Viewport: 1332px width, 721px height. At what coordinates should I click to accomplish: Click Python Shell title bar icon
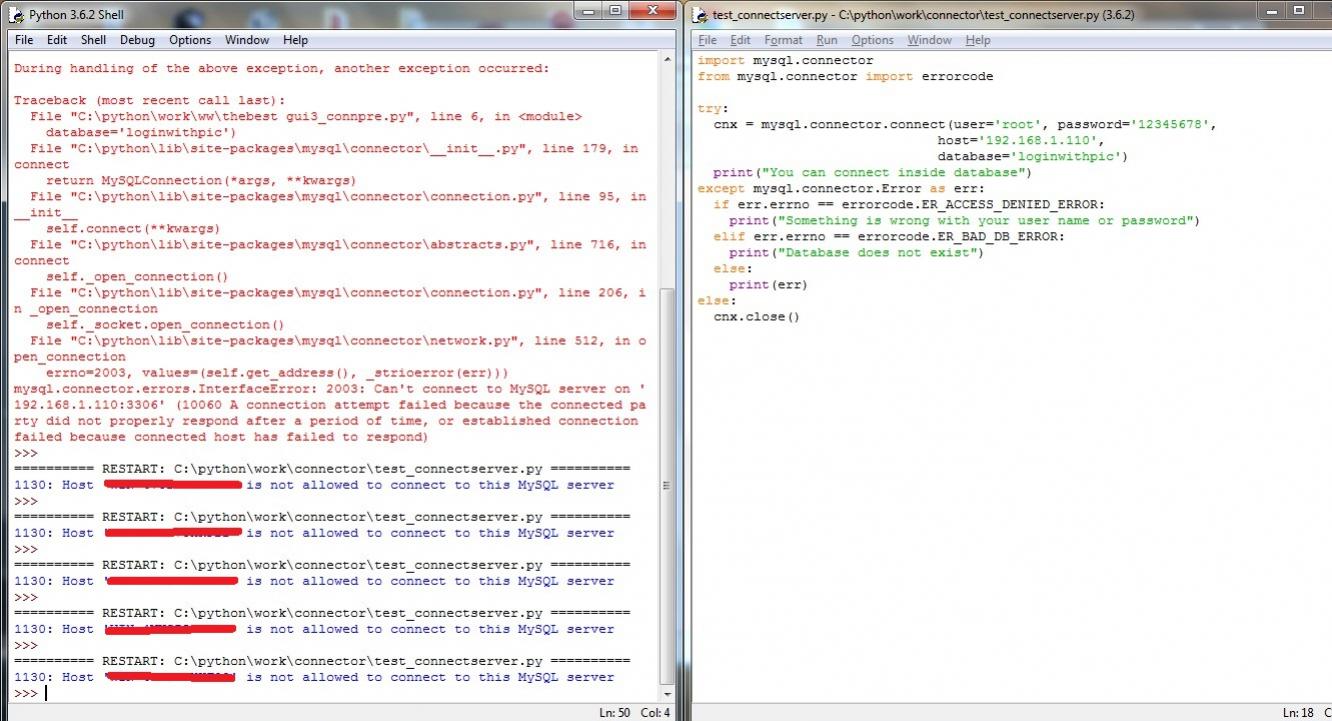[x=16, y=15]
